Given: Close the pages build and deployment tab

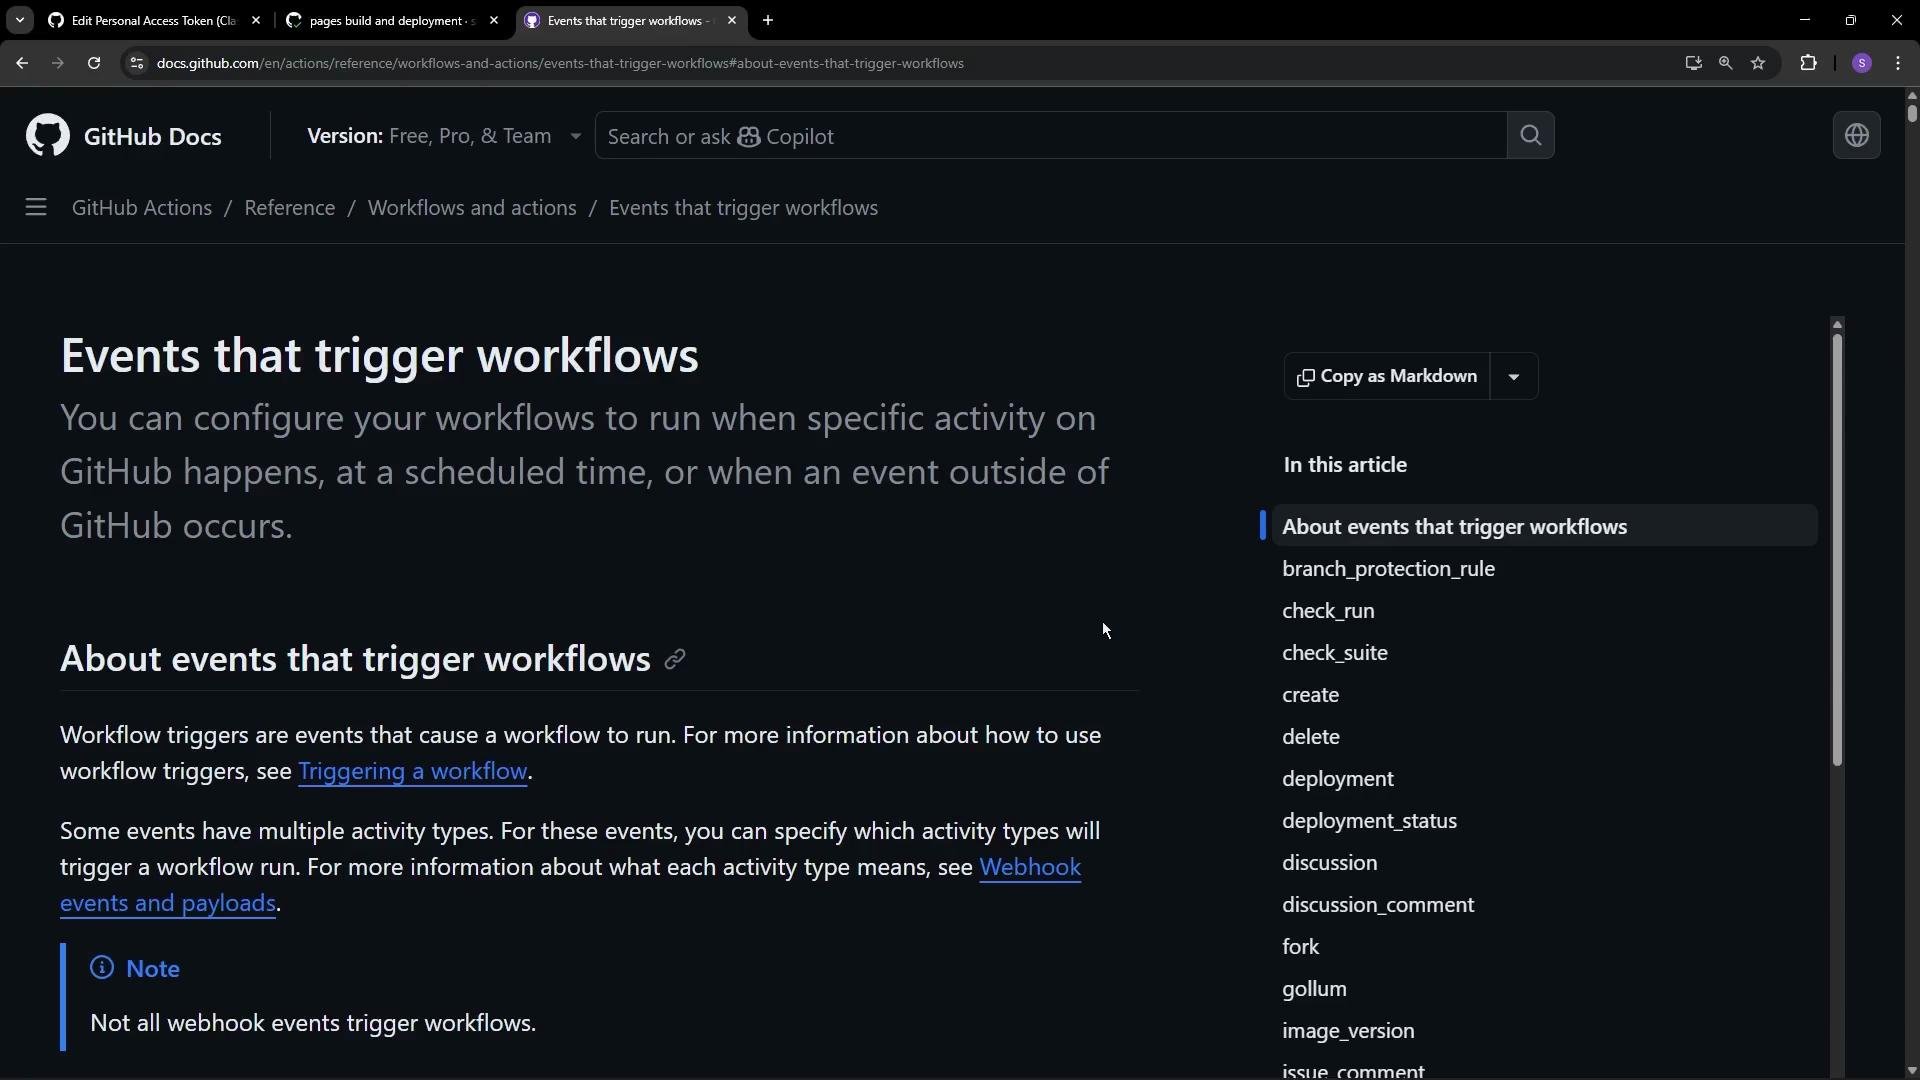Looking at the screenshot, I should pyautogui.click(x=494, y=20).
